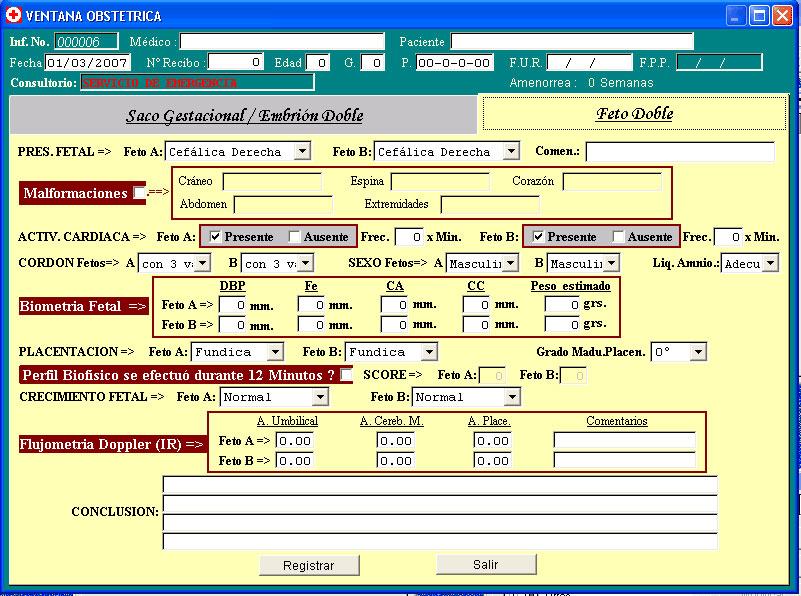
Task: Click the P. parity field
Action: pyautogui.click(x=455, y=63)
